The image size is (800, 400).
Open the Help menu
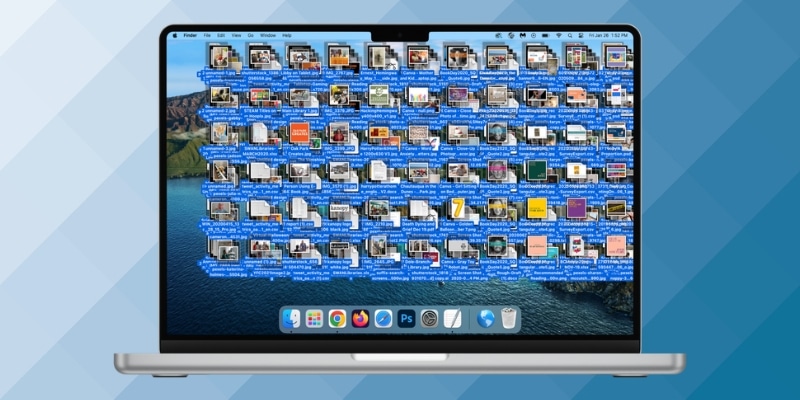(x=287, y=36)
